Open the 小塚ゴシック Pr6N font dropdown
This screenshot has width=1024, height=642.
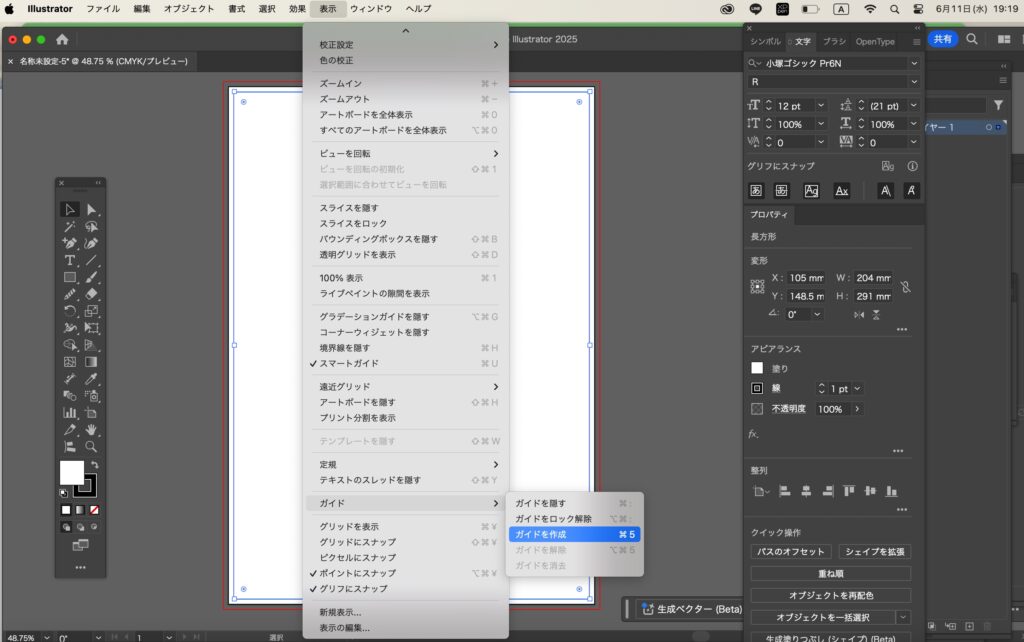914,63
